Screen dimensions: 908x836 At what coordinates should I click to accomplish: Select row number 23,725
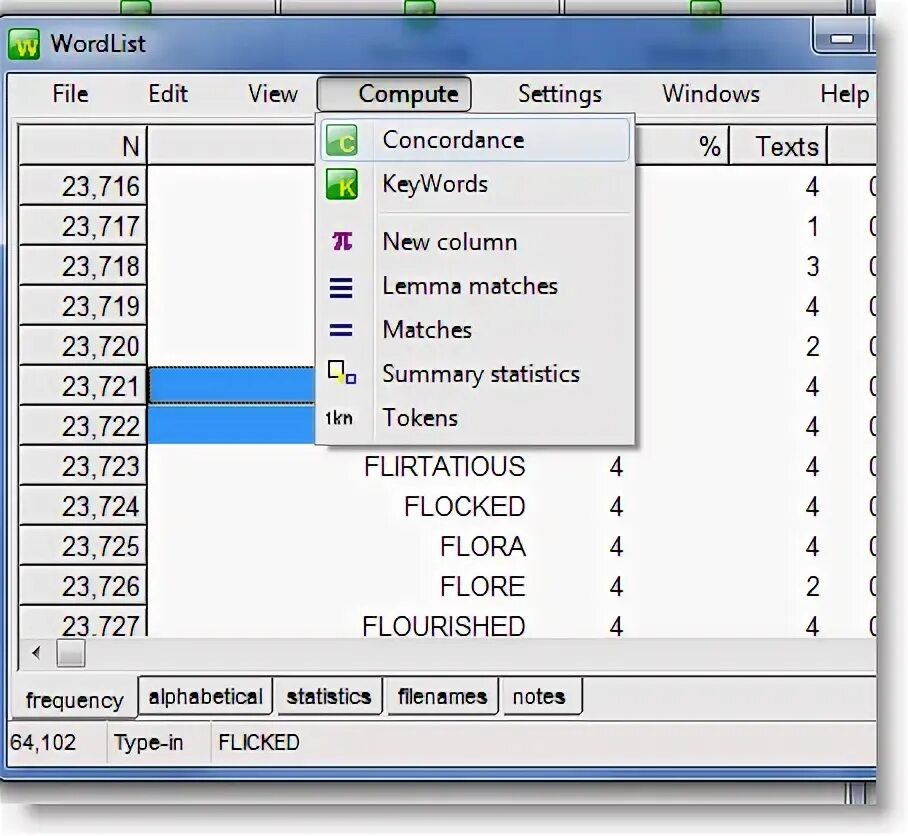(x=83, y=546)
